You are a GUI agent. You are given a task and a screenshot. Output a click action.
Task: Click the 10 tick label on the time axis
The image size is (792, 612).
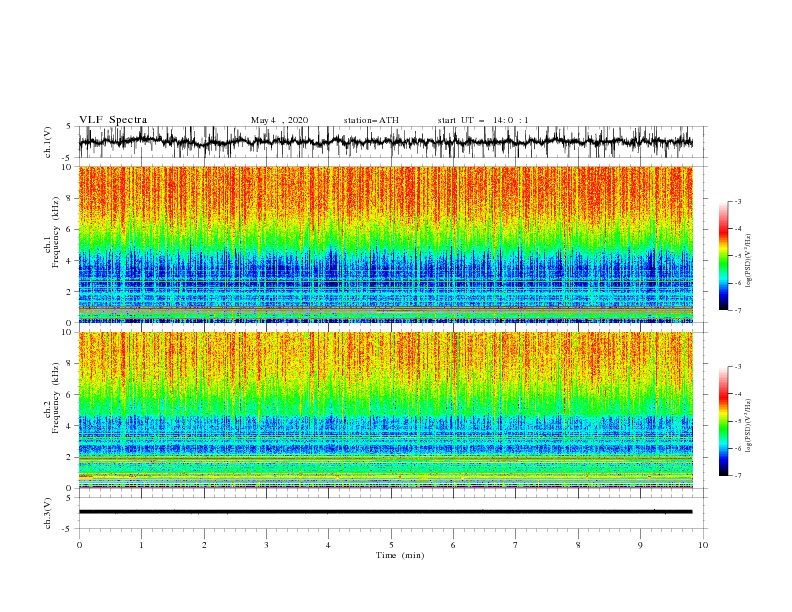click(703, 545)
